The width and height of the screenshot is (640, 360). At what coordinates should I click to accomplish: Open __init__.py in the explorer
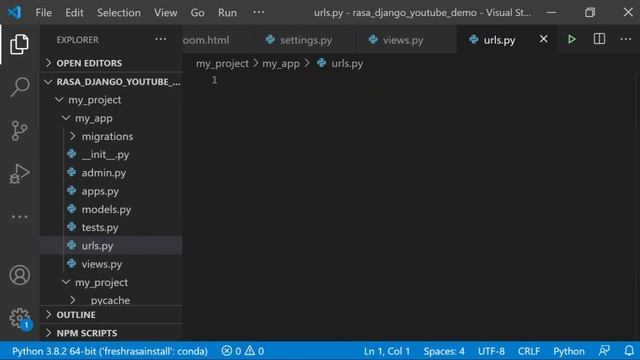point(111,155)
